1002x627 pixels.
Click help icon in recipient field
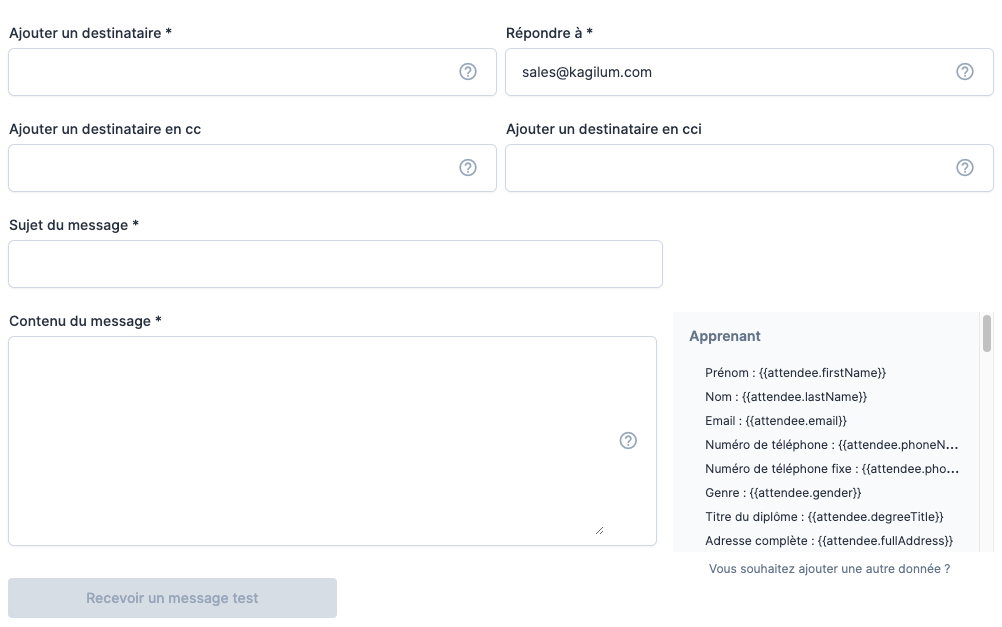click(x=468, y=72)
